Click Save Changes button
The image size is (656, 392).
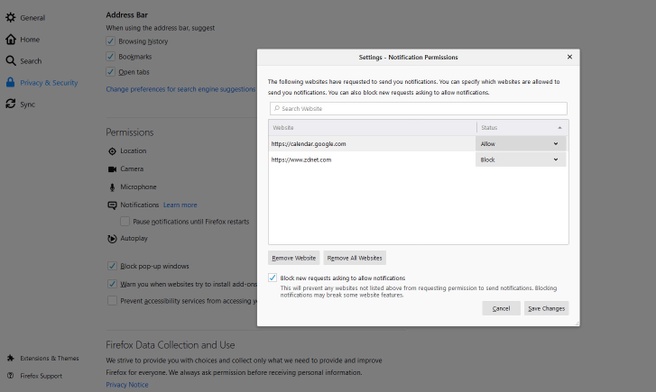(546, 308)
